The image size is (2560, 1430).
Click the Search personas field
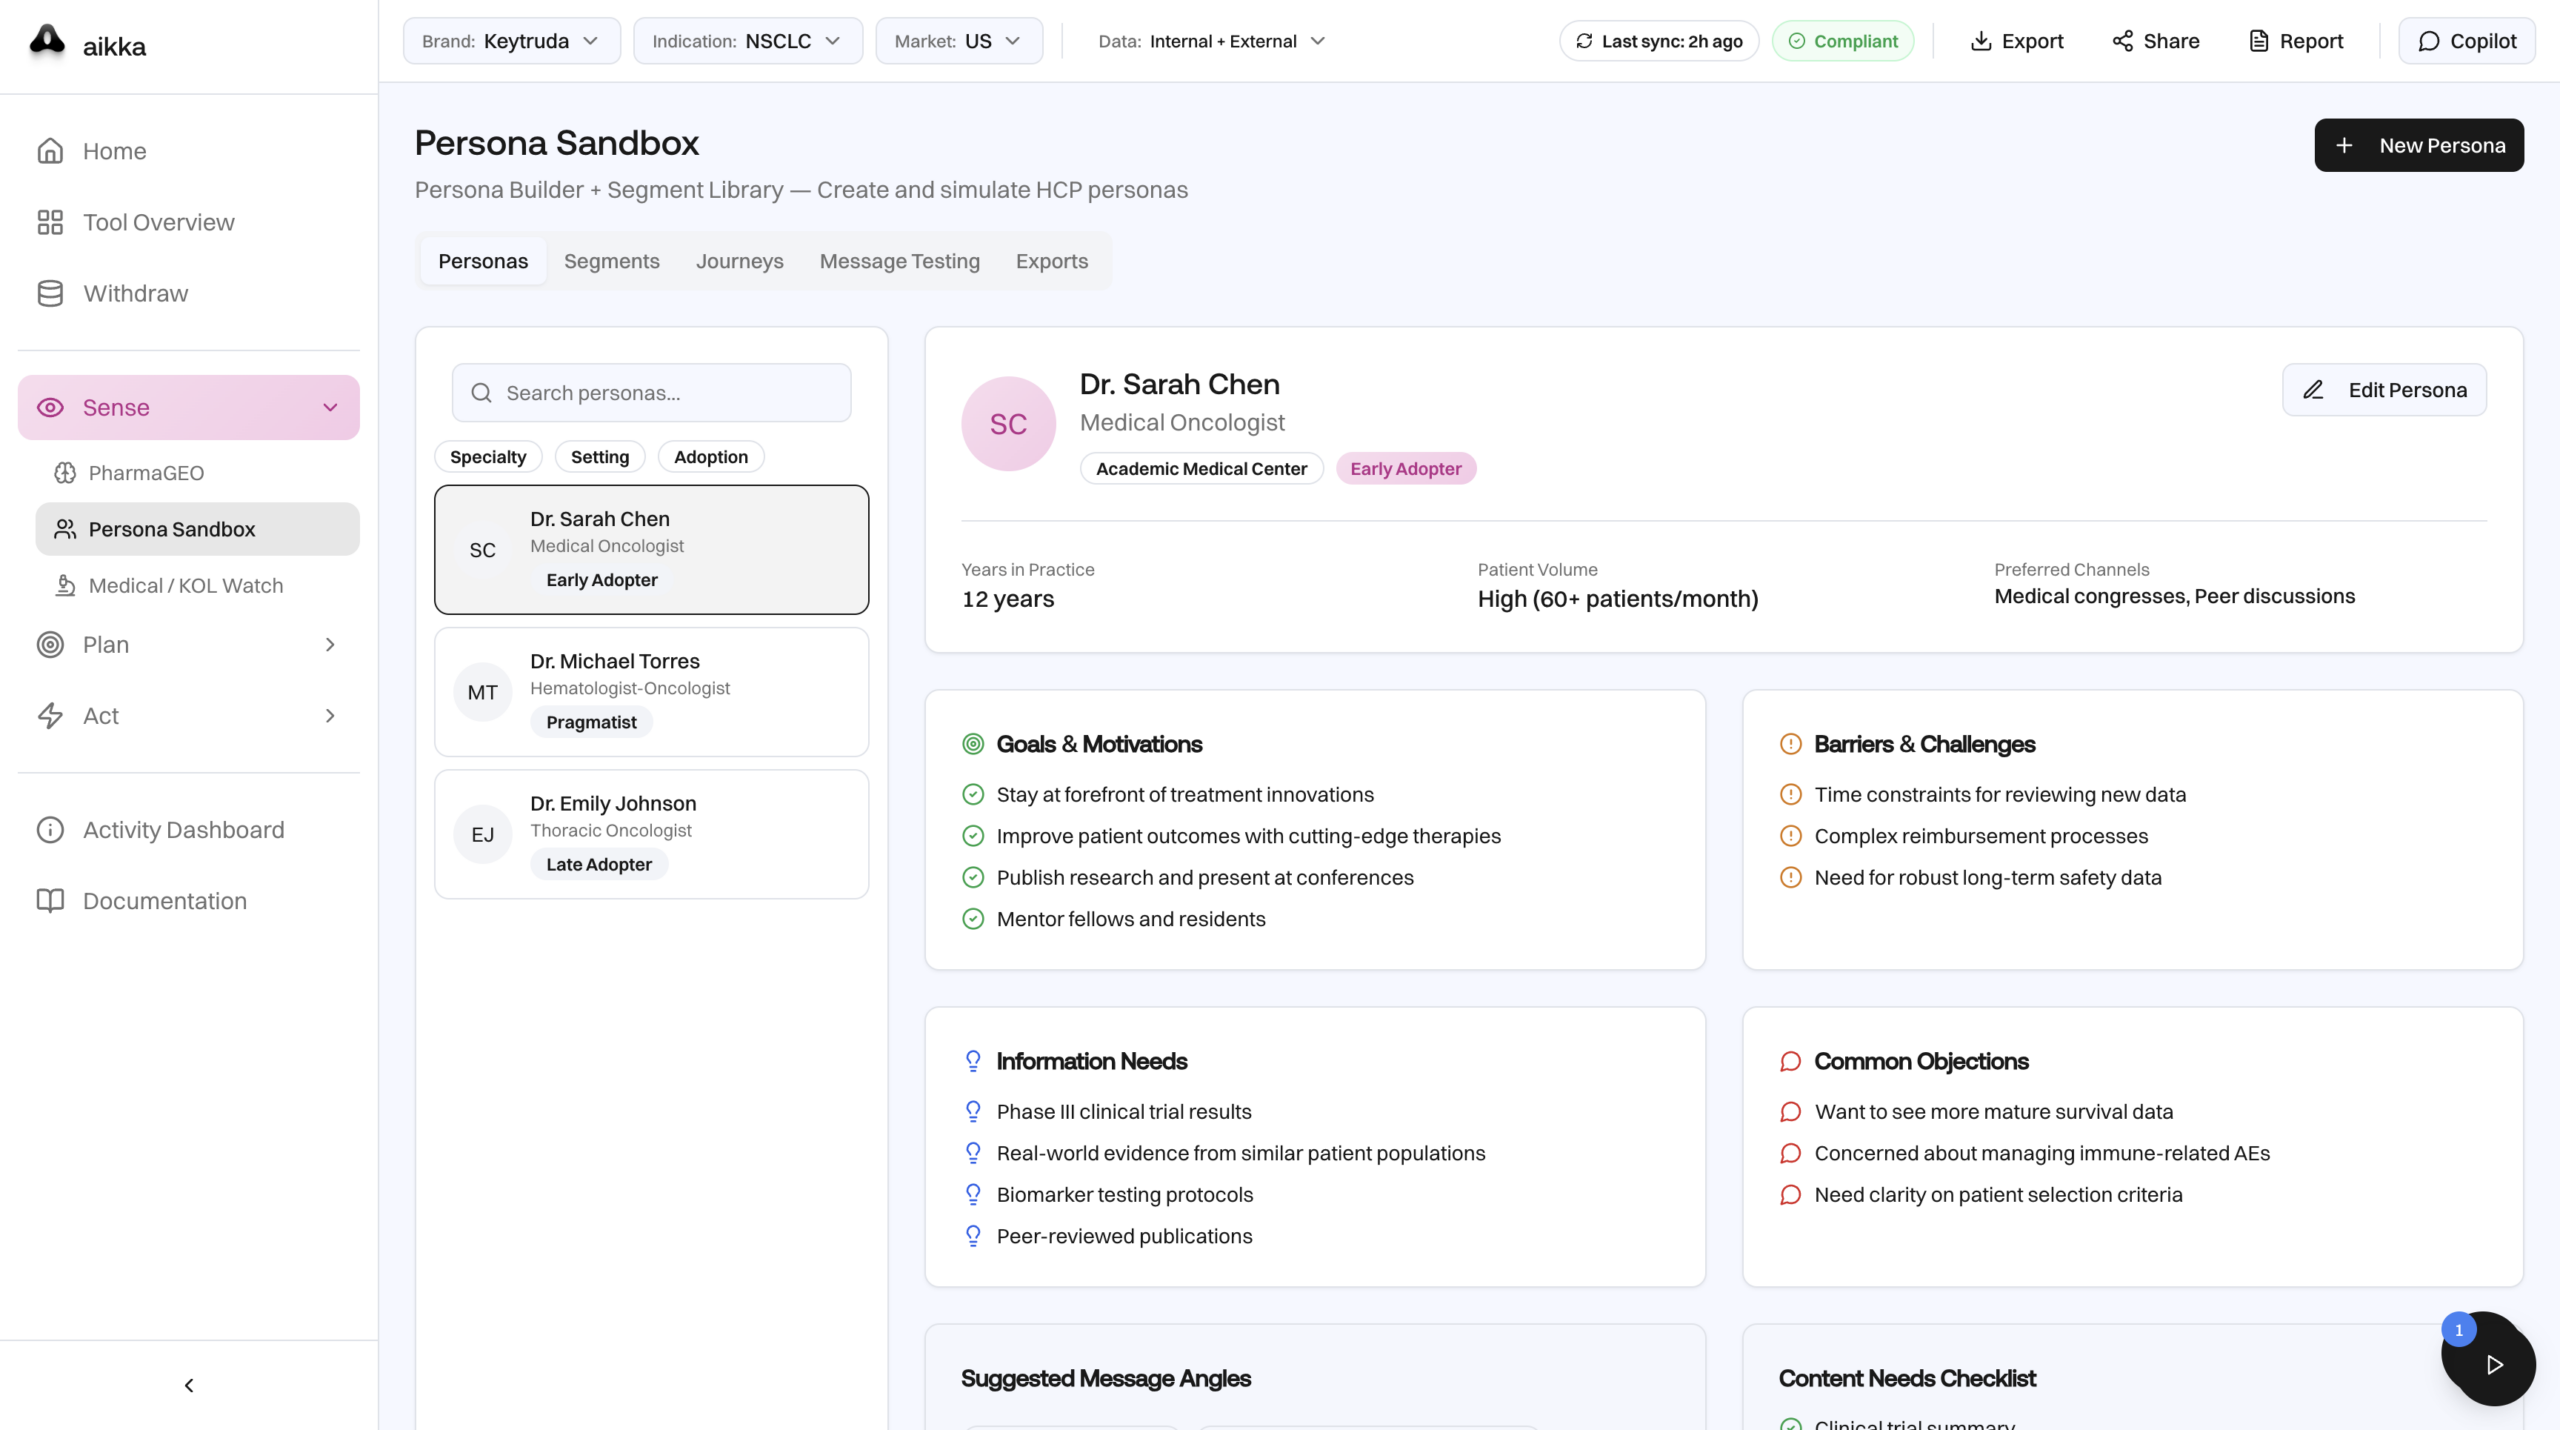point(651,393)
